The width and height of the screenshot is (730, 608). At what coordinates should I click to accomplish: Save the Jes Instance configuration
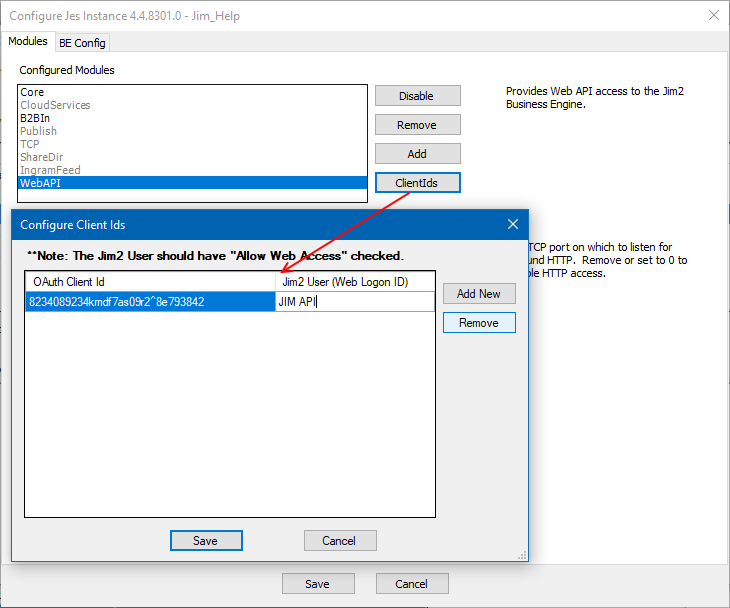pyautogui.click(x=318, y=584)
